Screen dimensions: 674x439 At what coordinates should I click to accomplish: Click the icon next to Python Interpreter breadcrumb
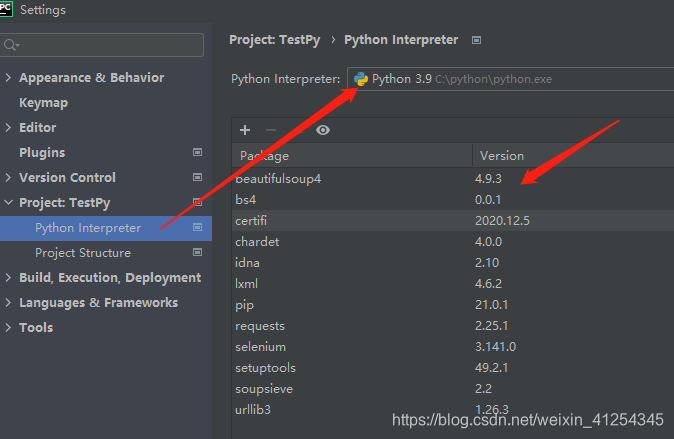pyautogui.click(x=476, y=40)
